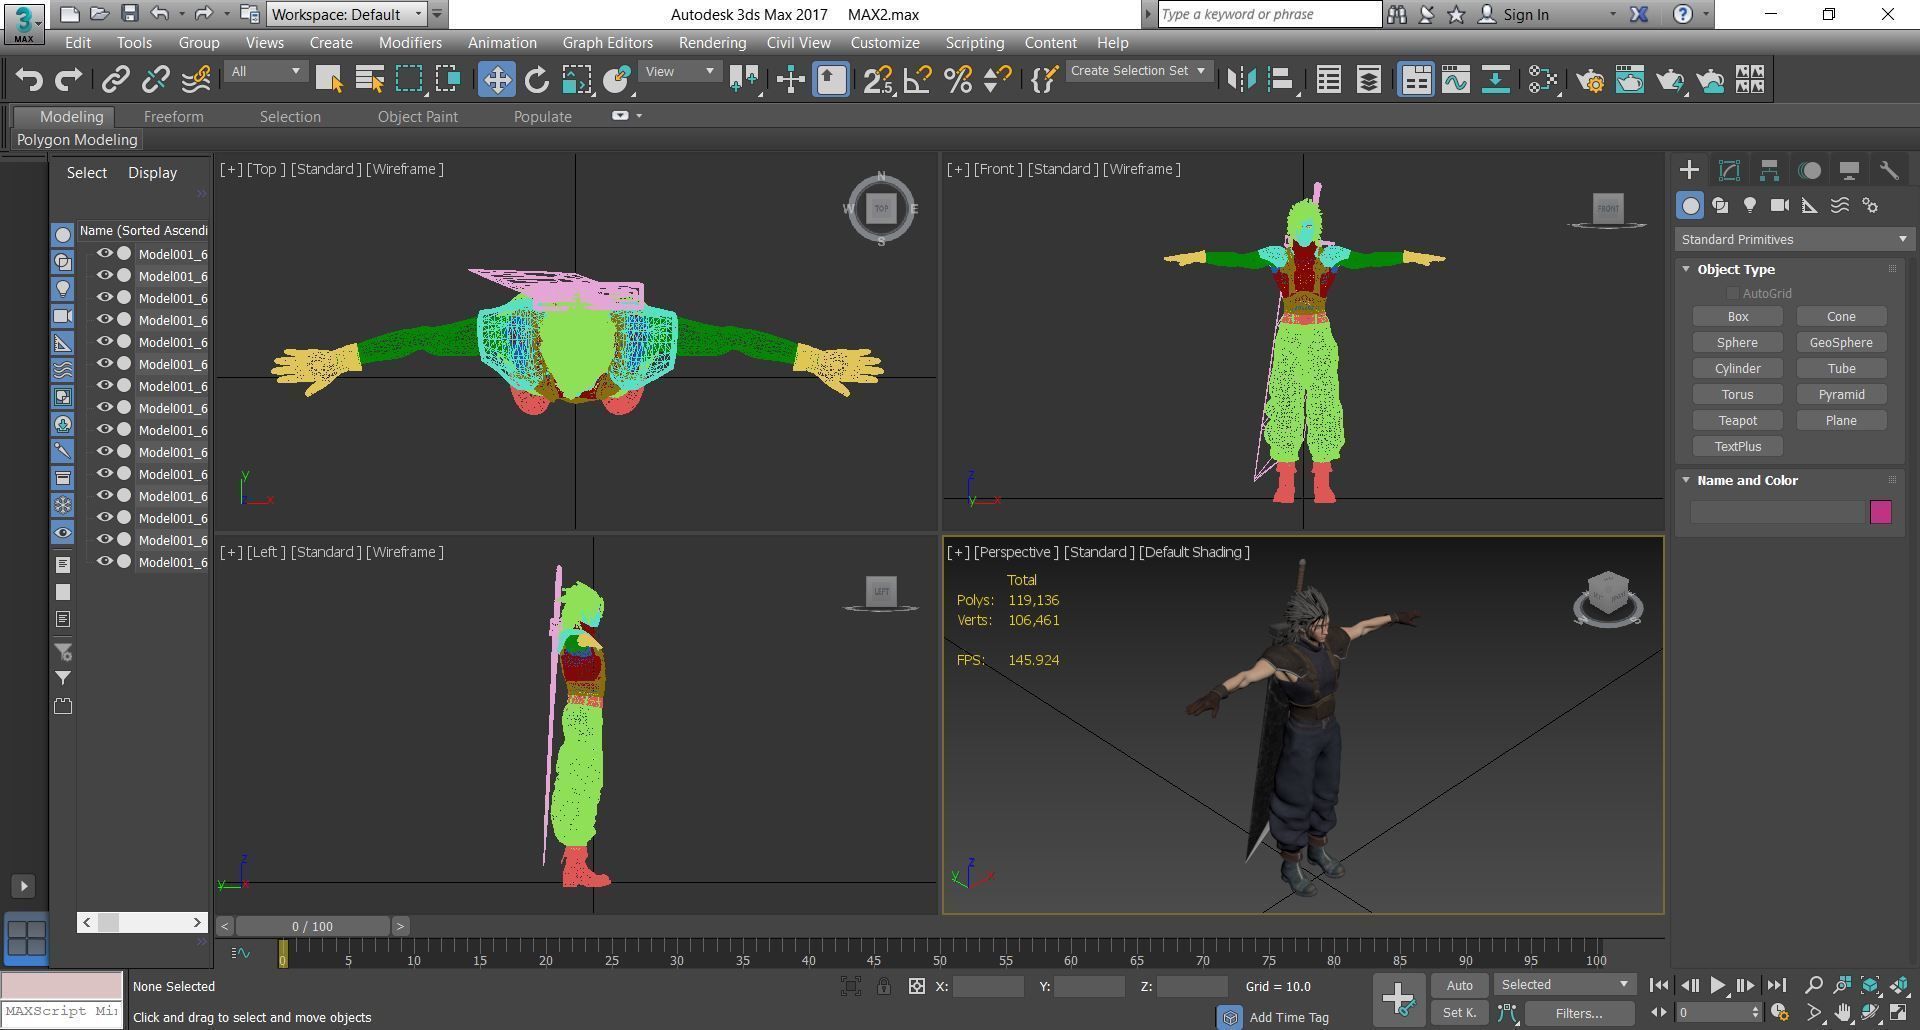
Task: Toggle the Selection Lock padlock
Action: (x=884, y=987)
